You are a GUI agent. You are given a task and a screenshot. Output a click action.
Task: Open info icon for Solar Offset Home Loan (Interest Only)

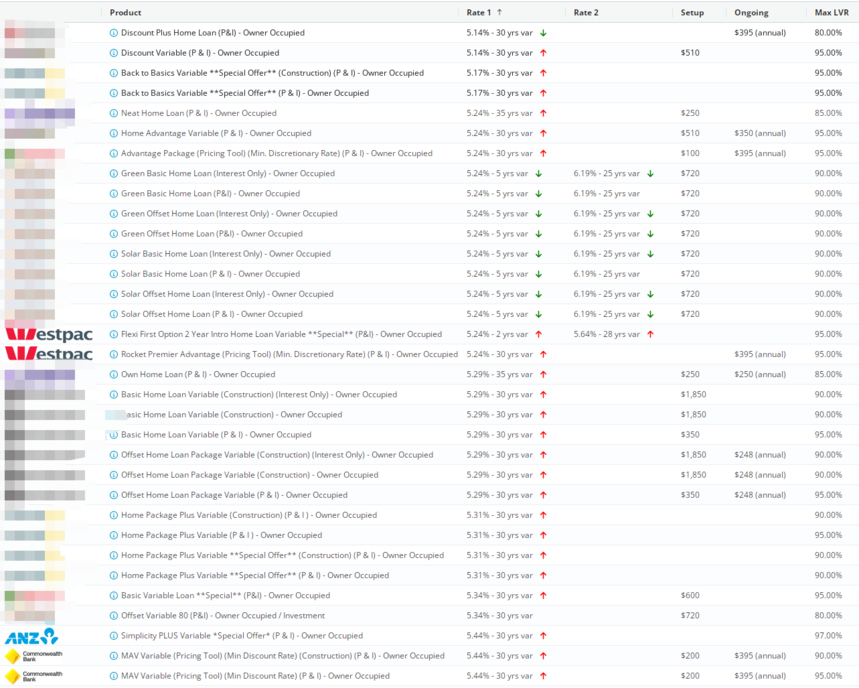(113, 294)
